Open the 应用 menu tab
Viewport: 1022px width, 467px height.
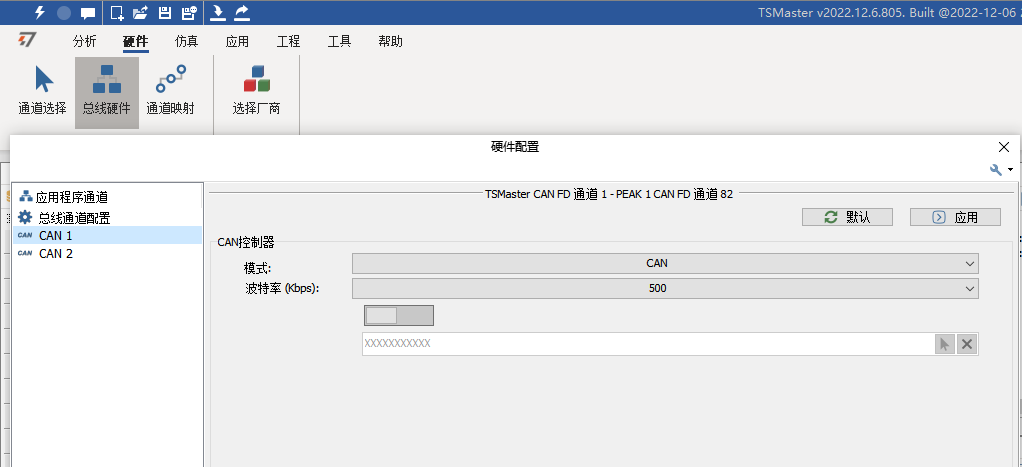(237, 42)
